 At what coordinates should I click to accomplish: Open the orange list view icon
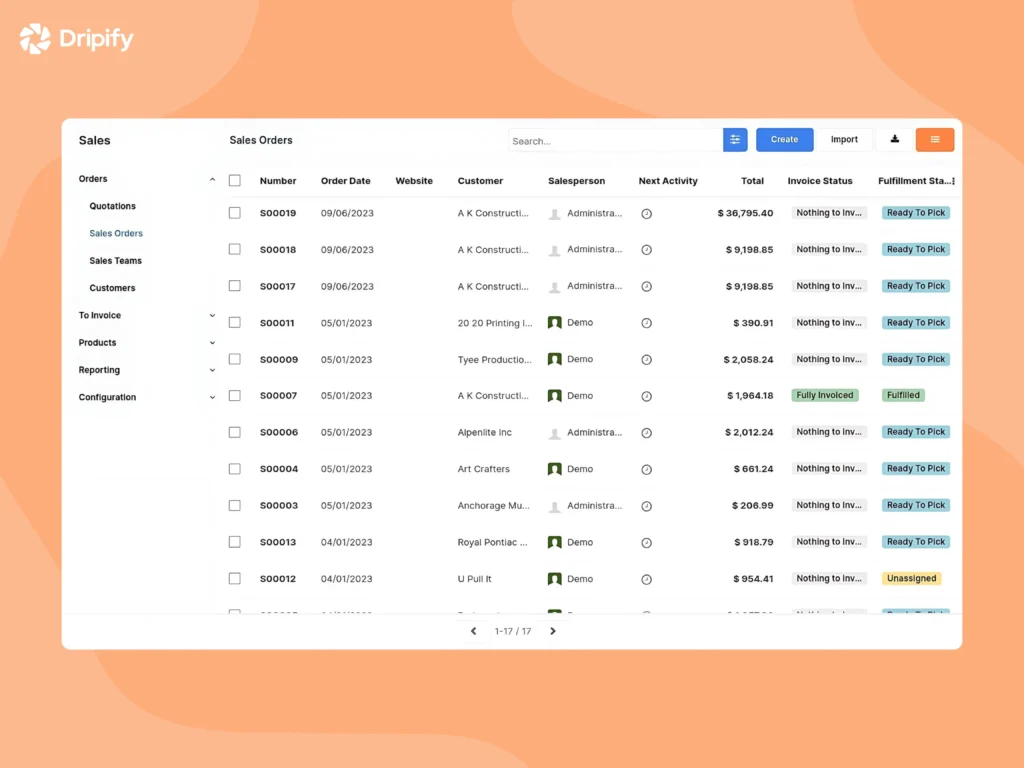934,140
